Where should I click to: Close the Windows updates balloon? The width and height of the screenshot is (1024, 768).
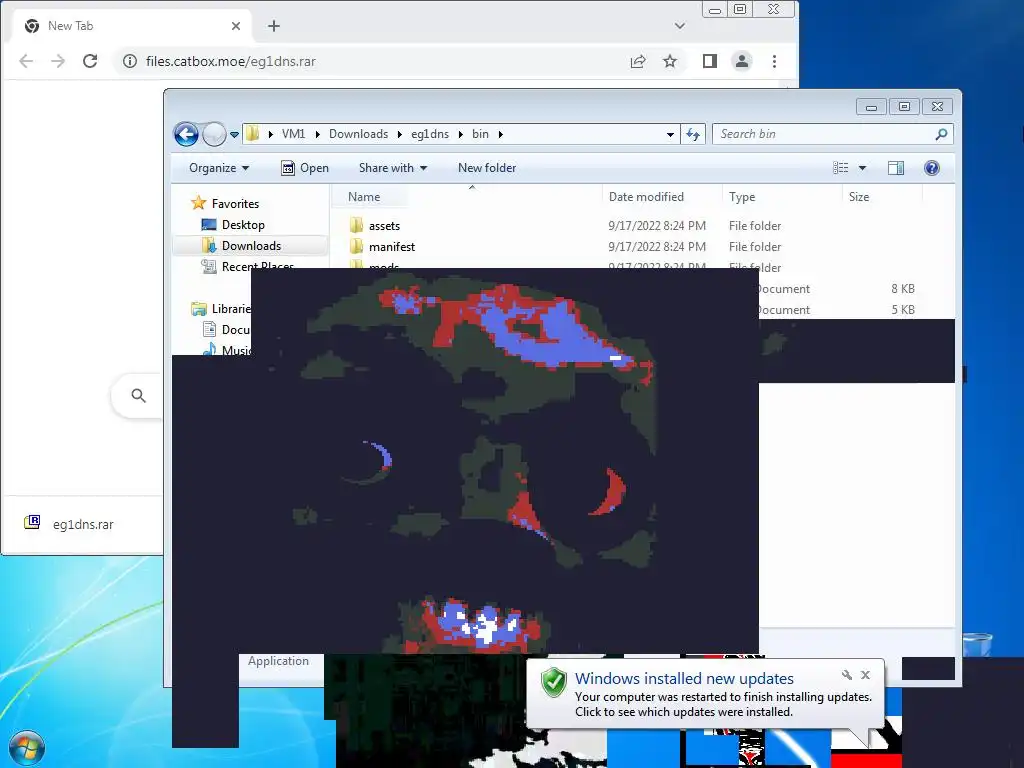pyautogui.click(x=865, y=675)
